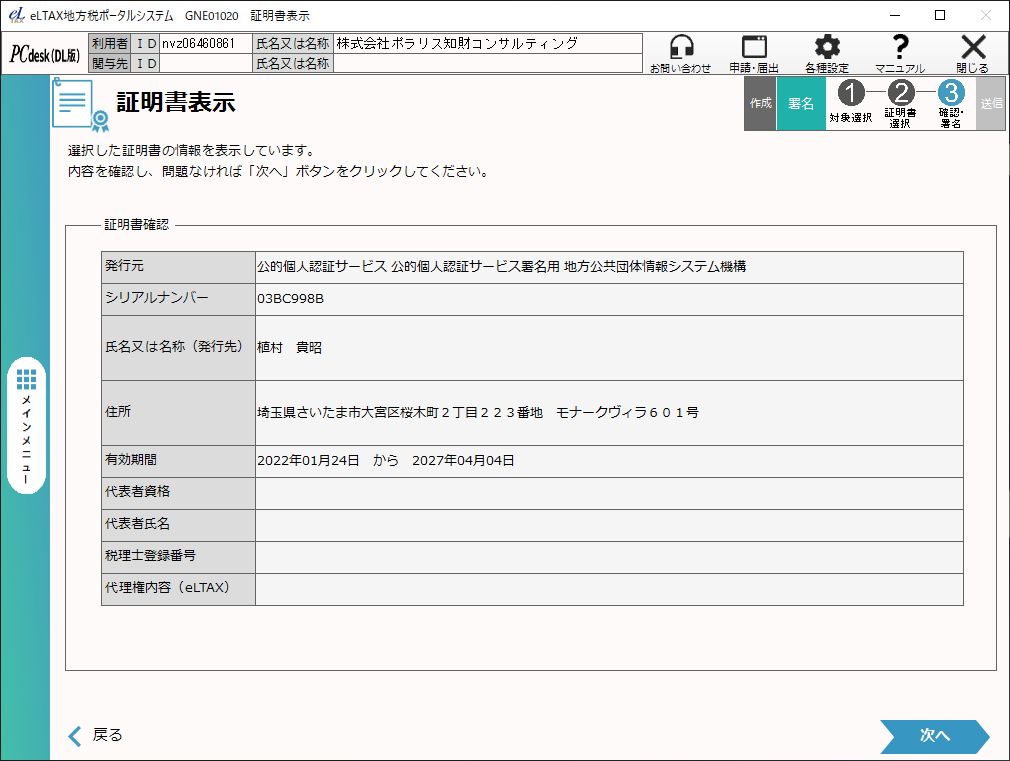
Task: Click the 利用者ID field nvz06460861
Action: (x=205, y=44)
